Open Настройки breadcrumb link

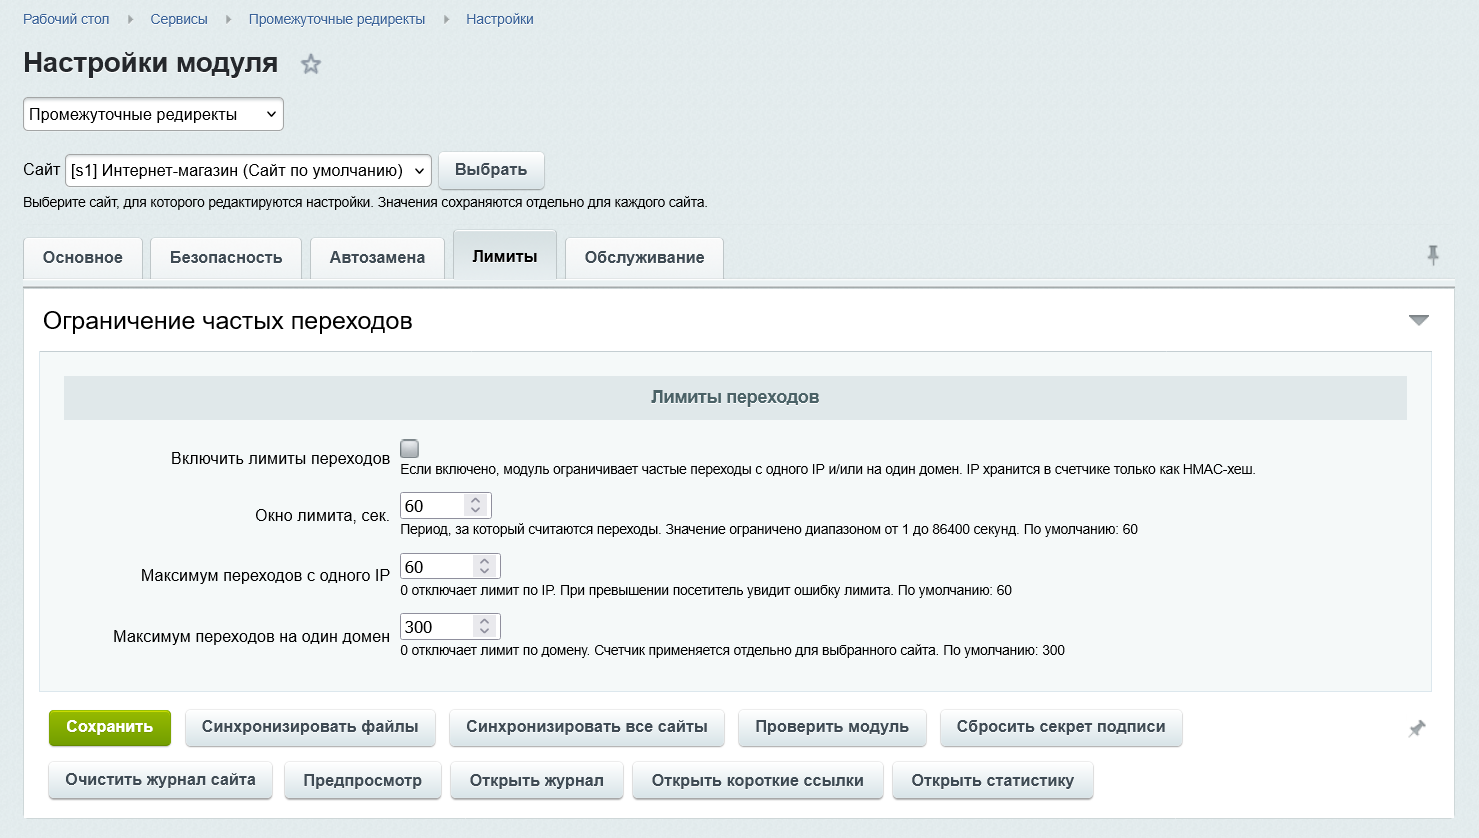pos(500,19)
